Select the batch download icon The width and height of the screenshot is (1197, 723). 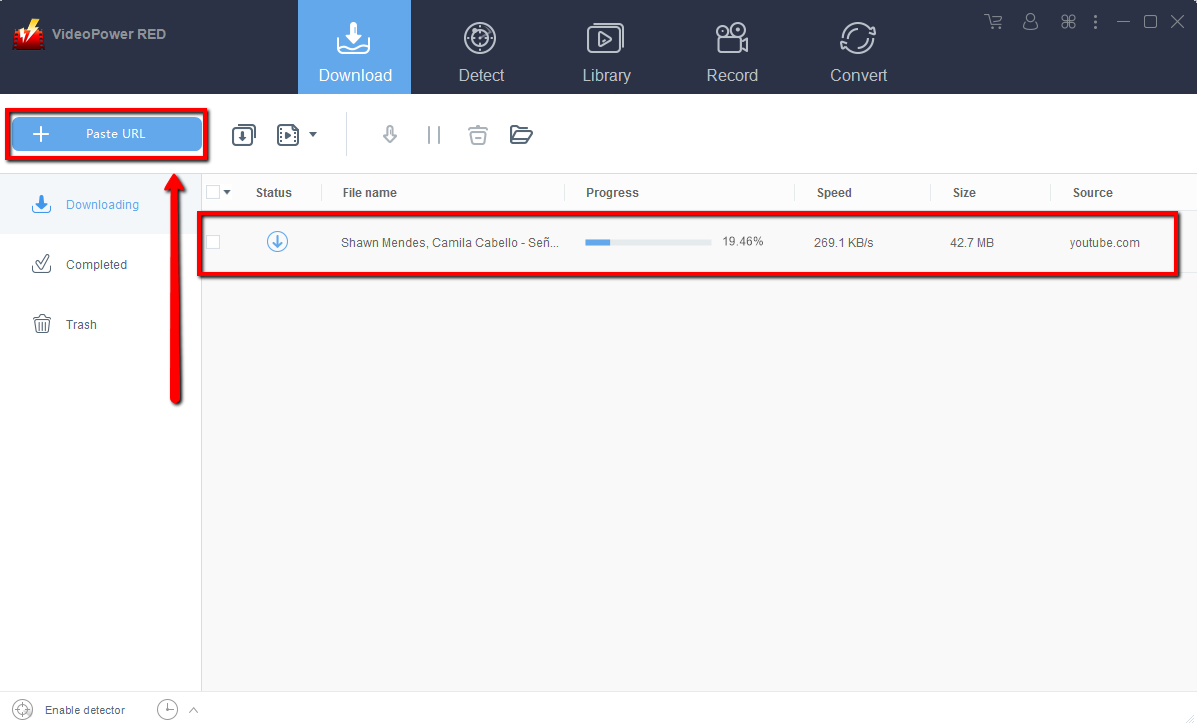pyautogui.click(x=243, y=134)
